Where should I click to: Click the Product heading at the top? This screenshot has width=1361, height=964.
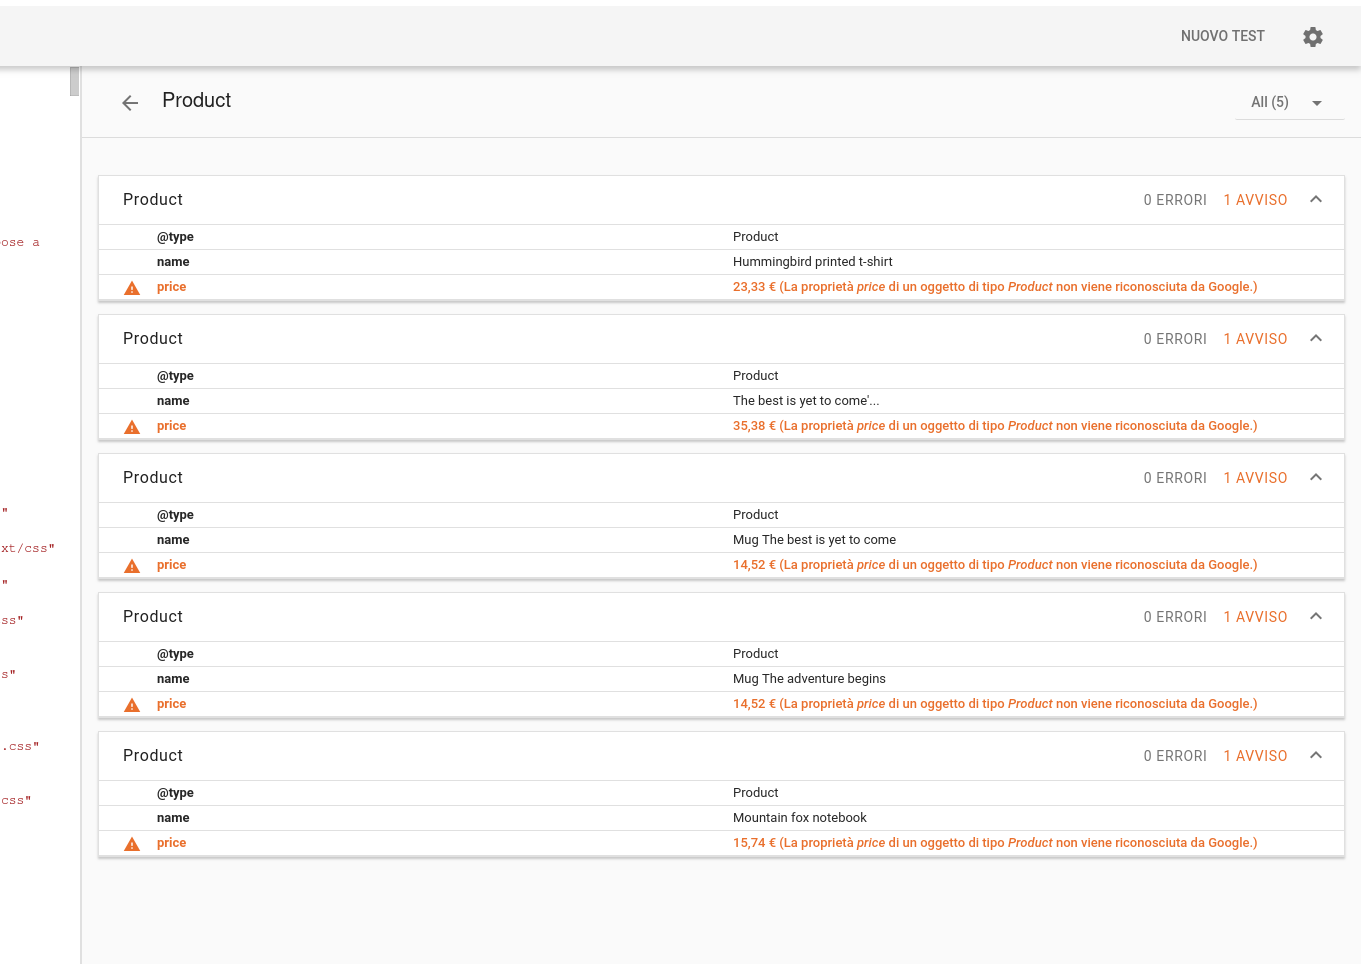click(x=196, y=100)
